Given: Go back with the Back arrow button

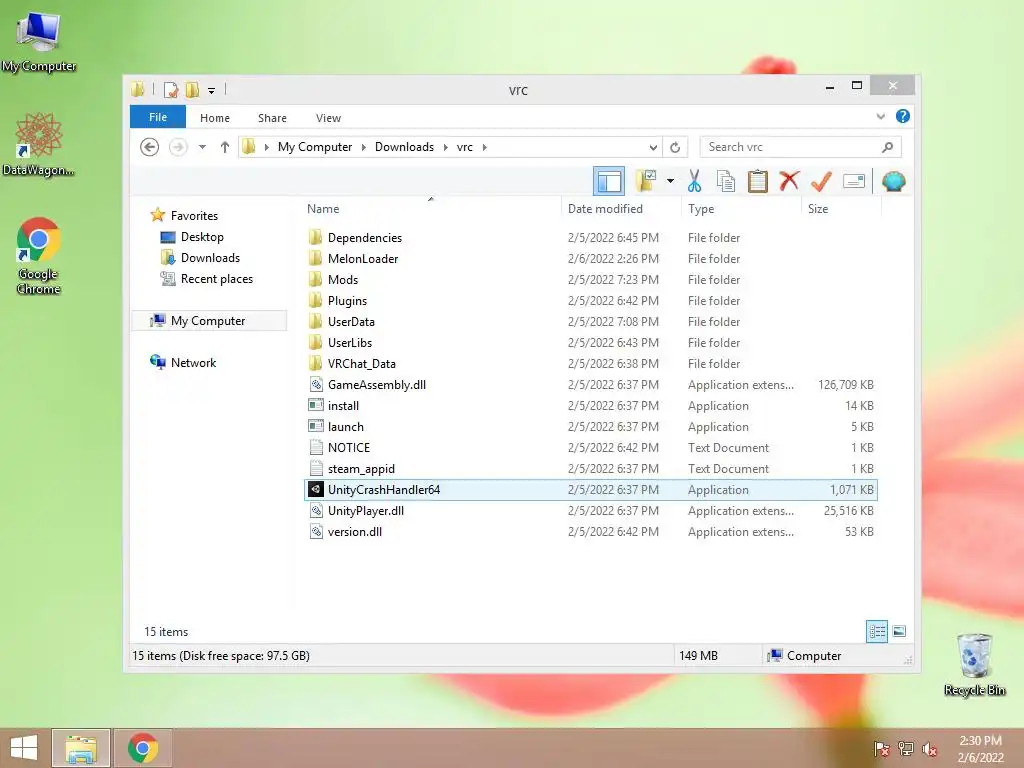Looking at the screenshot, I should click(150, 147).
